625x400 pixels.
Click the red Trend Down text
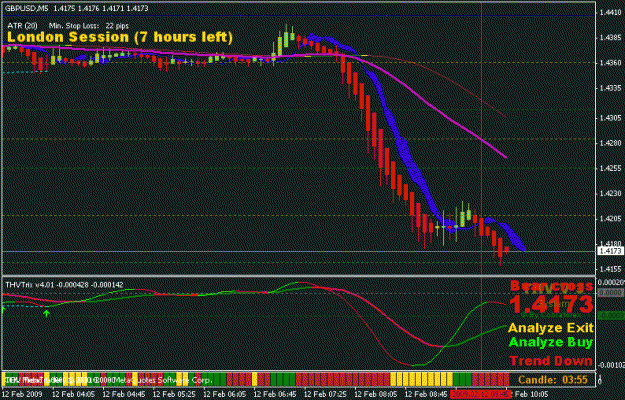(551, 361)
